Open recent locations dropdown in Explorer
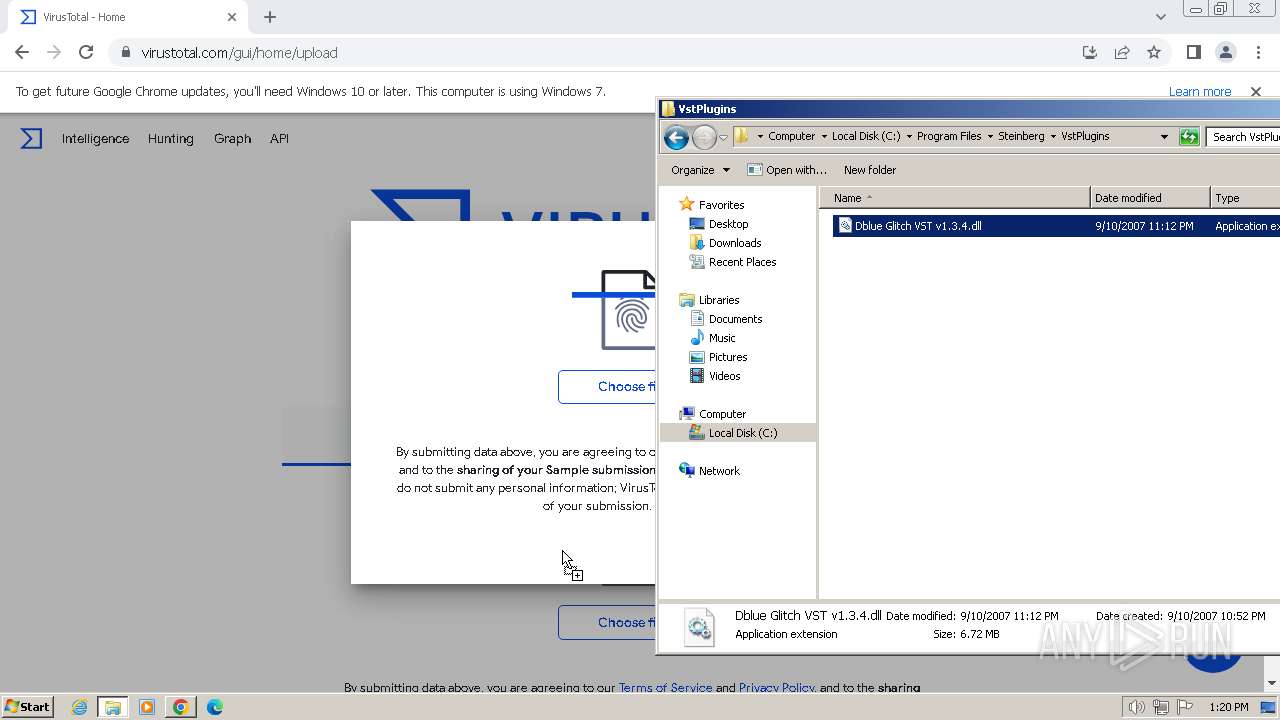Viewport: 1280px width, 720px height. tap(723, 138)
